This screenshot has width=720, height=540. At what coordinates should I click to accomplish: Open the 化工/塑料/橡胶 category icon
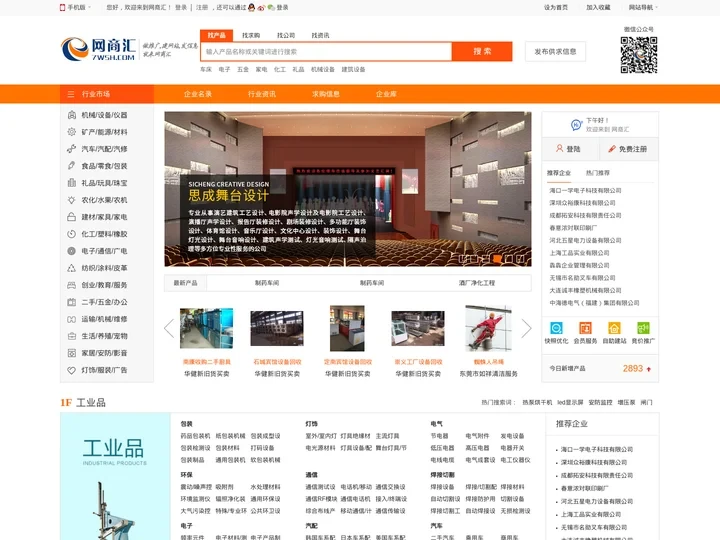coord(72,234)
